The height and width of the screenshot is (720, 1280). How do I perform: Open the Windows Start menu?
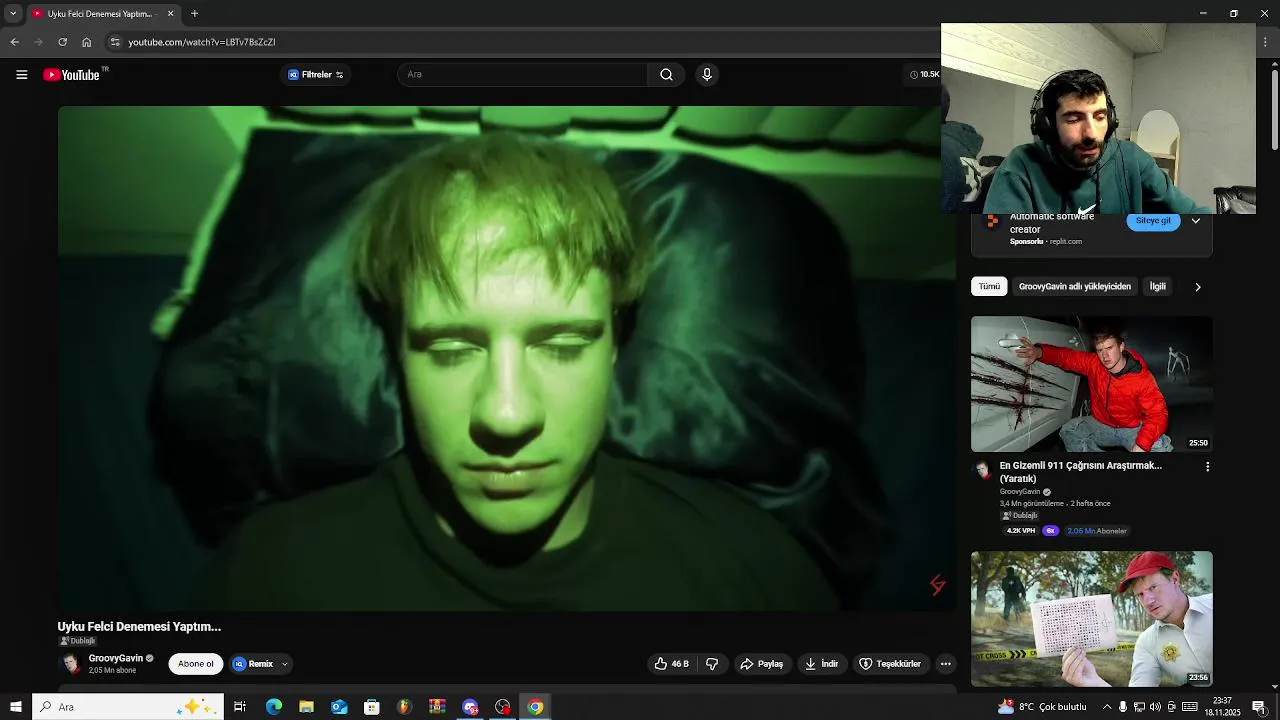pos(15,707)
